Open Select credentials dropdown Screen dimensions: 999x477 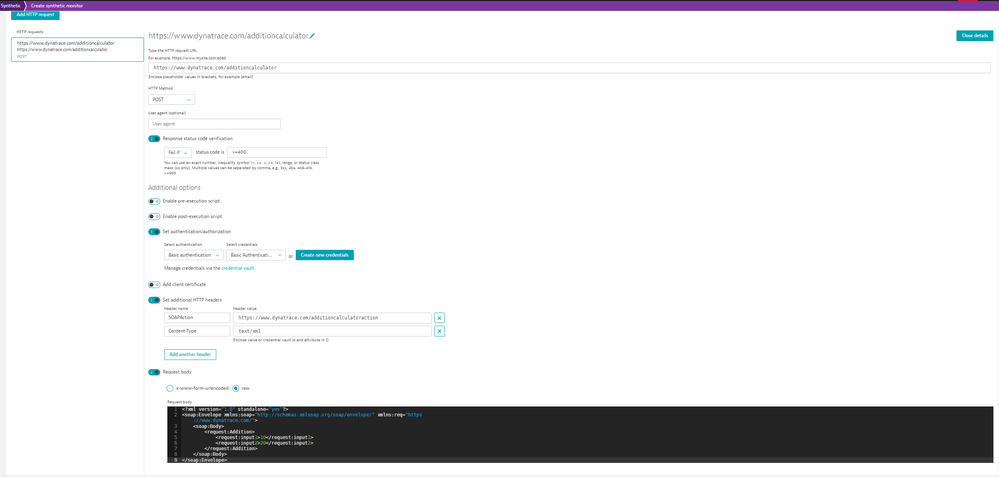255,255
